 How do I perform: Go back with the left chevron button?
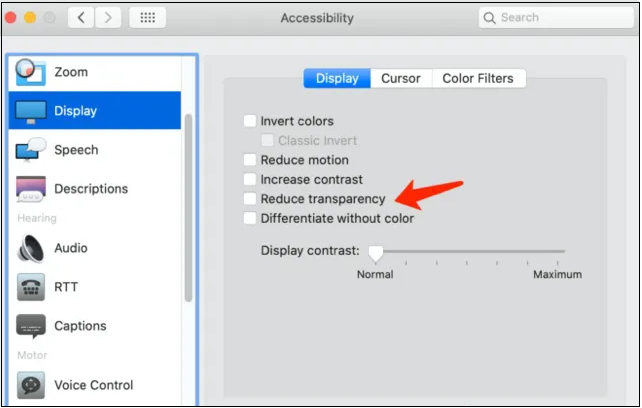click(x=82, y=18)
